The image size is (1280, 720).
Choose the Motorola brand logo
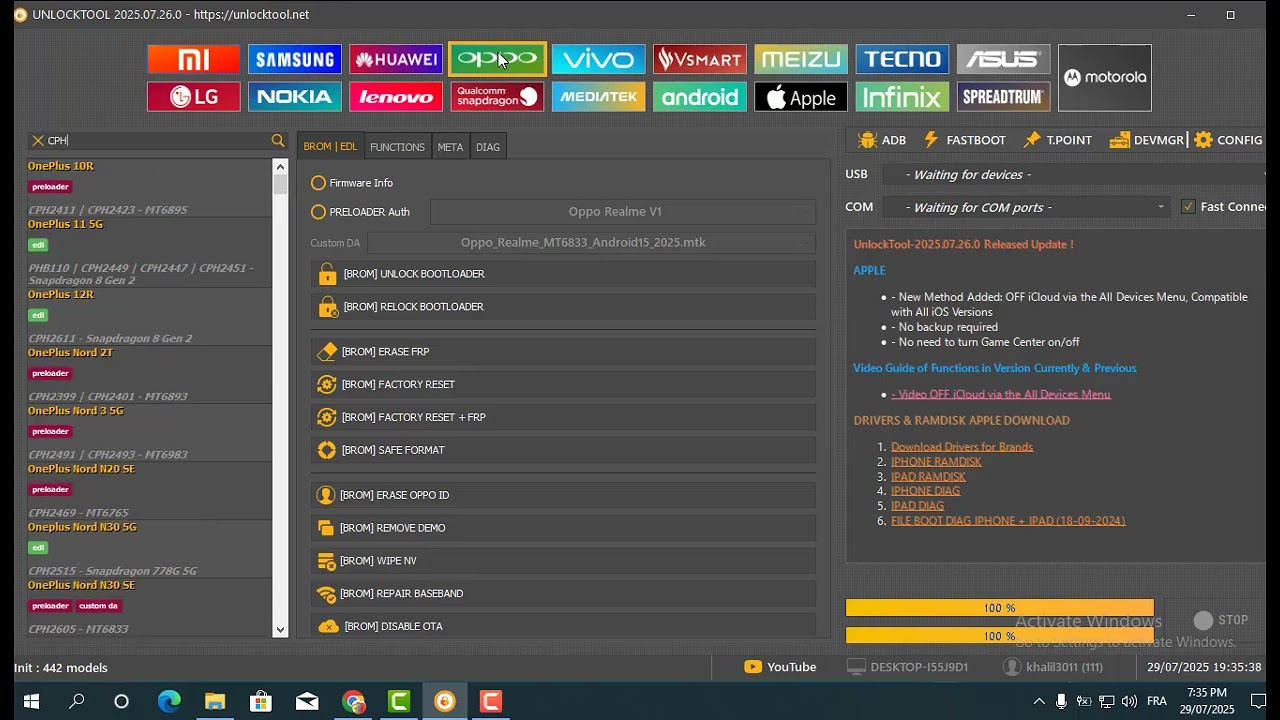pos(1105,78)
